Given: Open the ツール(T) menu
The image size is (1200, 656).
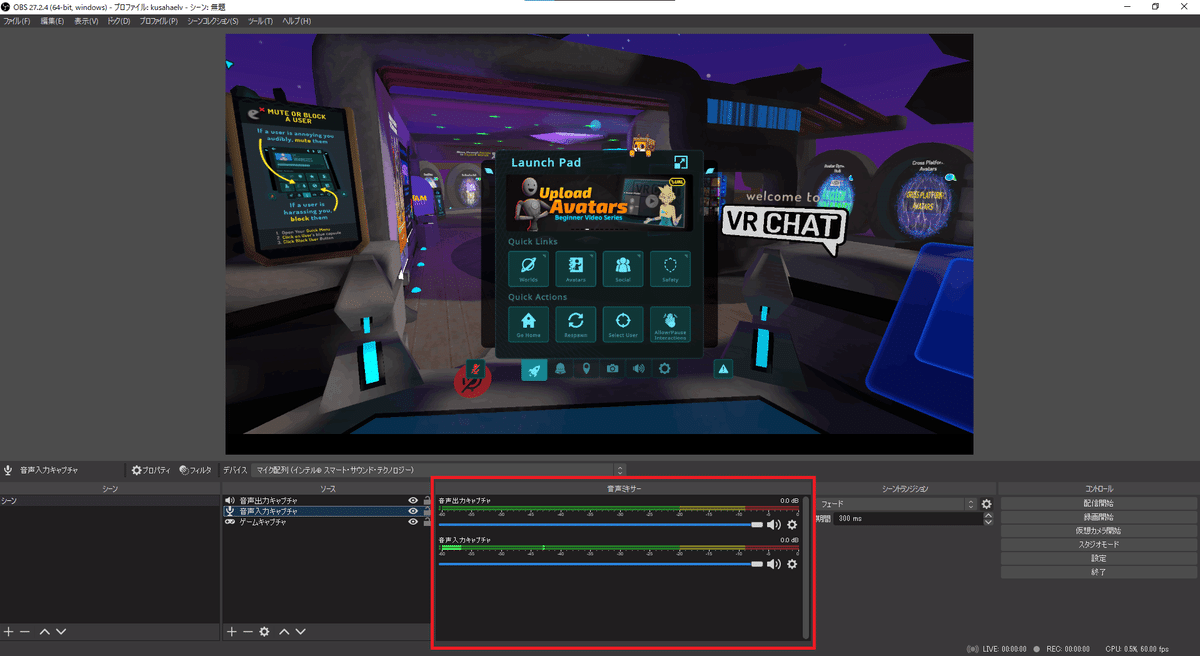Looking at the screenshot, I should pyautogui.click(x=260, y=20).
